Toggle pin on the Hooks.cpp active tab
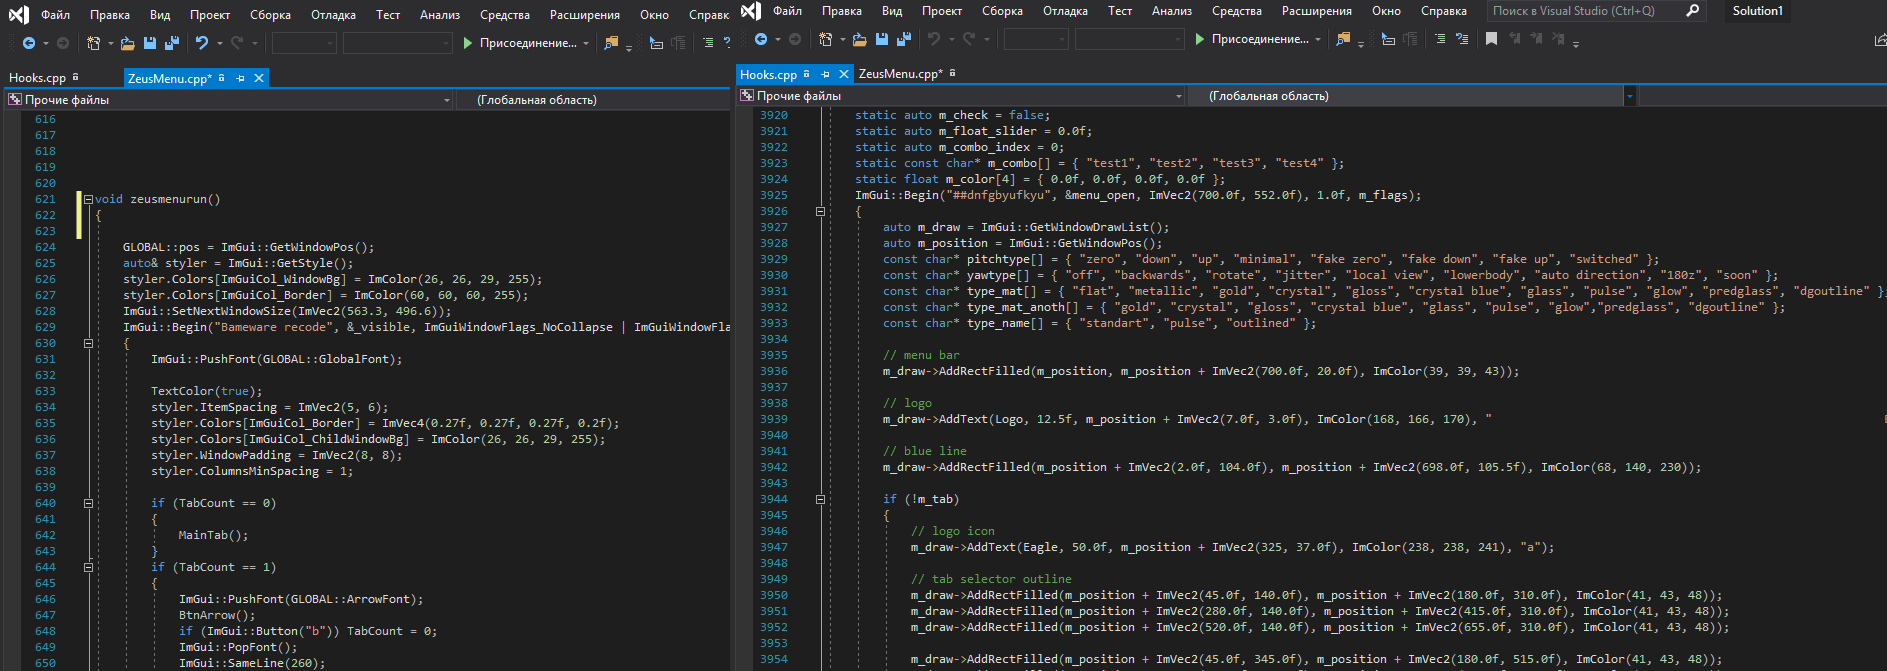This screenshot has height=671, width=1887. (825, 74)
